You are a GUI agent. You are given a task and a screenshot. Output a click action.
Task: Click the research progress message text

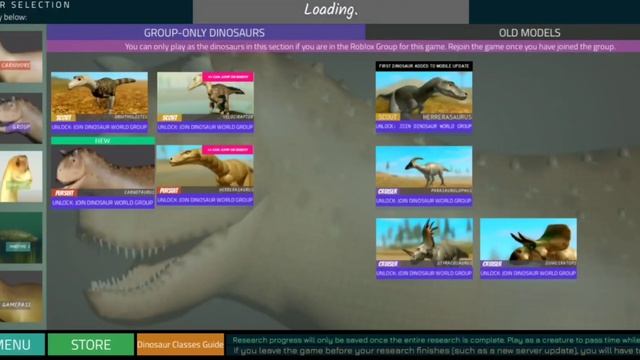point(436,345)
